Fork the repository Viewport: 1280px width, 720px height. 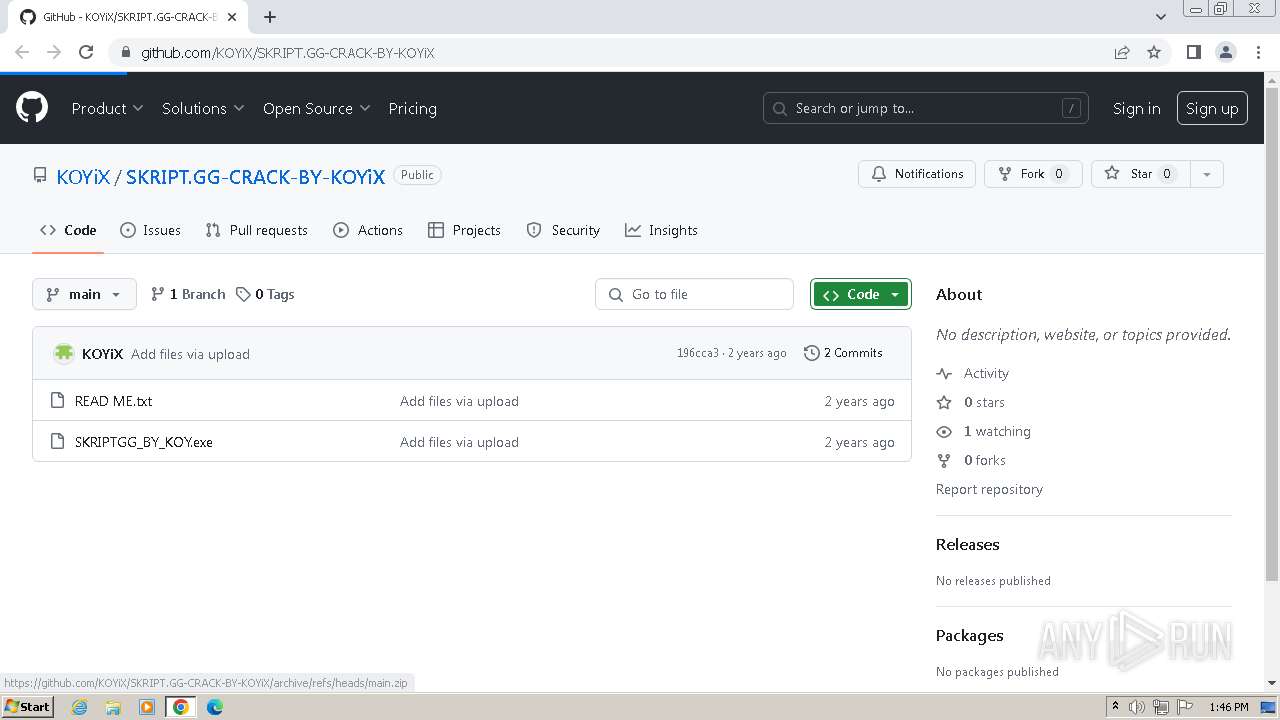click(x=1033, y=174)
